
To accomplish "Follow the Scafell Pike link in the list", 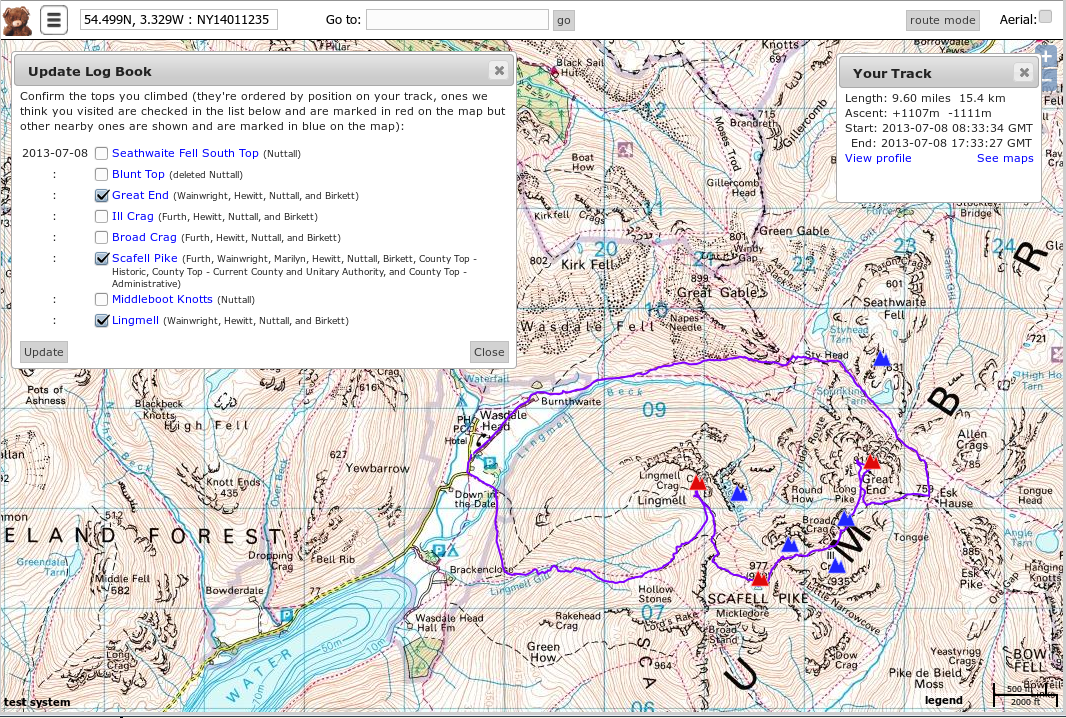I will point(145,258).
